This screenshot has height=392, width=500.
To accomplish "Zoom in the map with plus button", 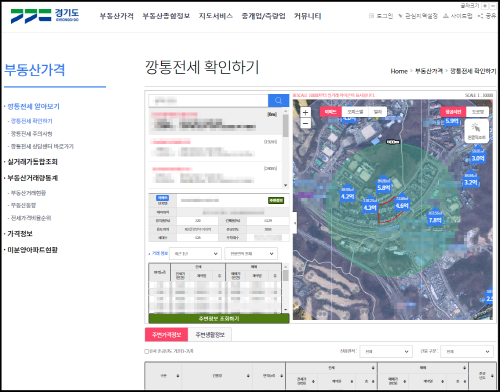I will (x=305, y=112).
